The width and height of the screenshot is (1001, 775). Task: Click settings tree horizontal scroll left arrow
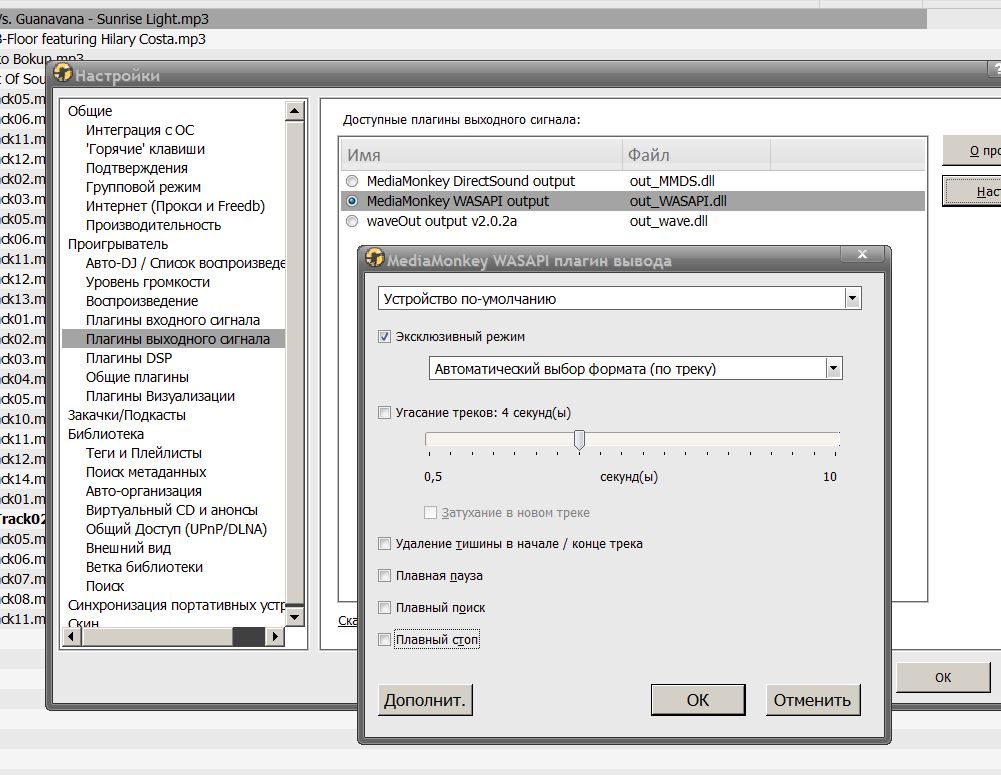pos(71,636)
